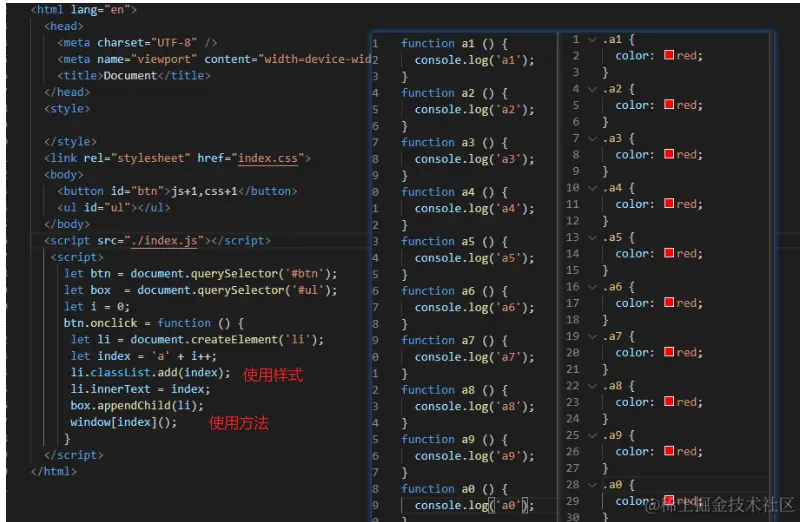
Task: Click the meta charset="UTF-8" line
Action: 137,43
